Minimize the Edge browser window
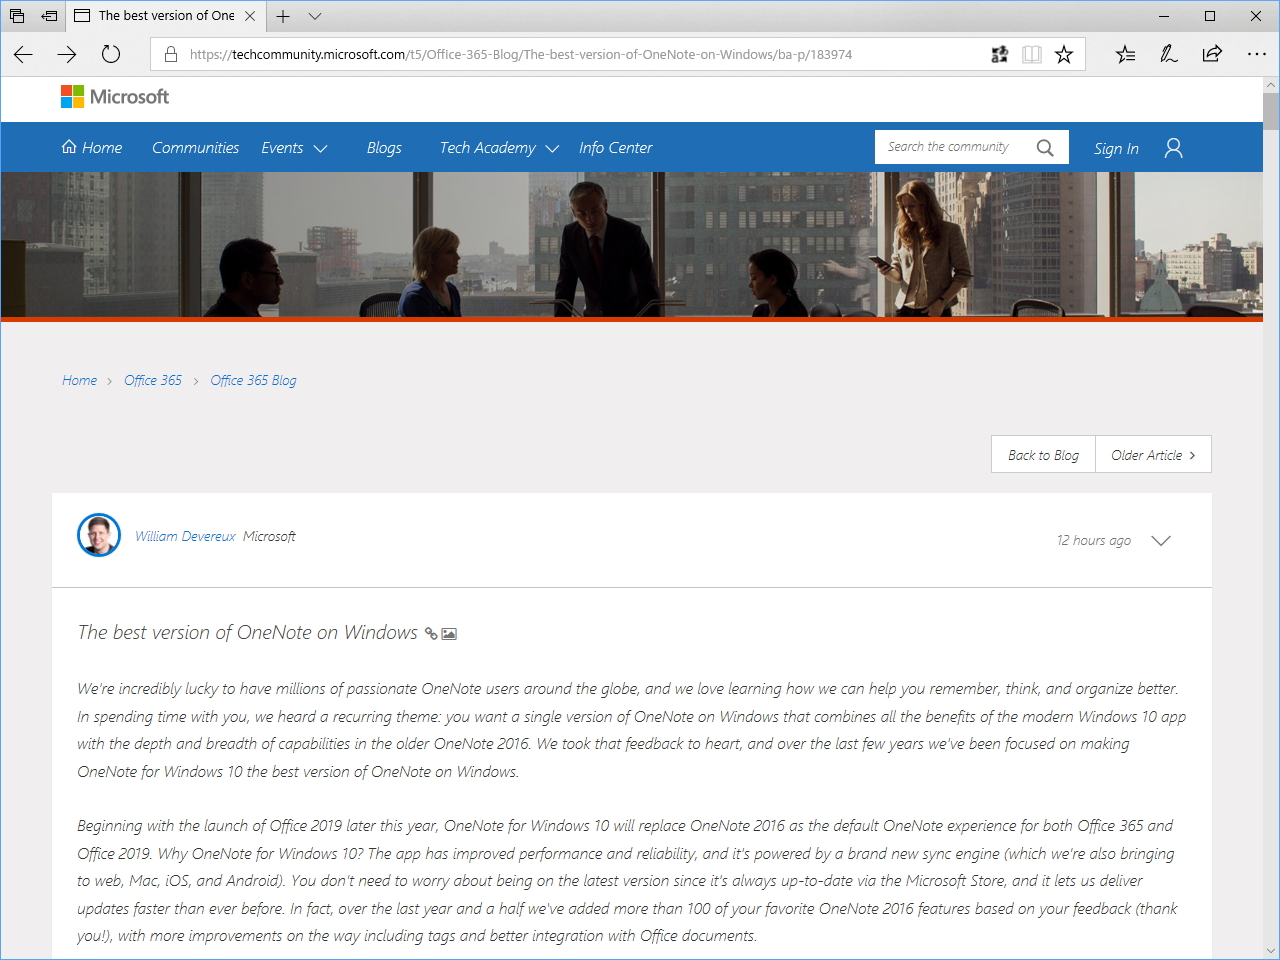 (1164, 16)
